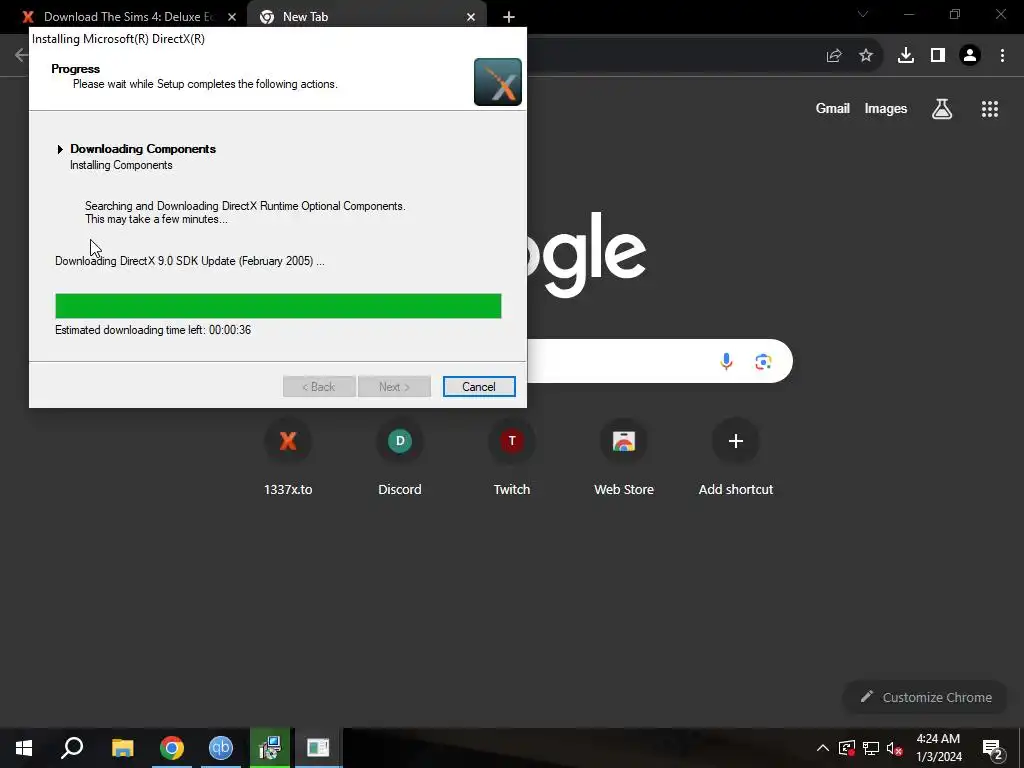Open Customize Chrome

pos(927,697)
